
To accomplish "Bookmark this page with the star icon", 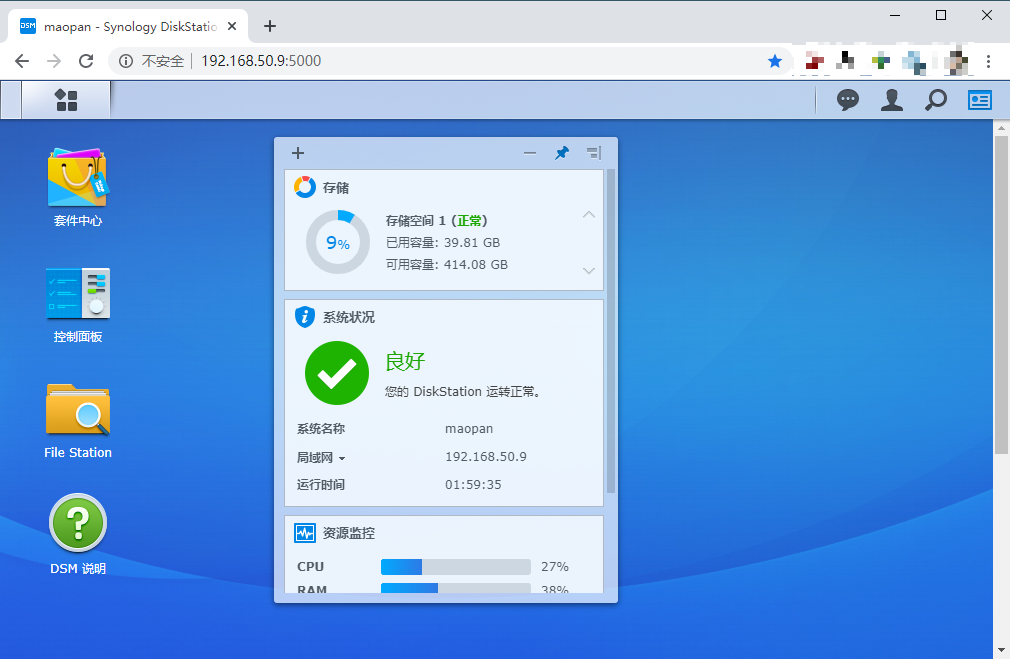I will [775, 61].
